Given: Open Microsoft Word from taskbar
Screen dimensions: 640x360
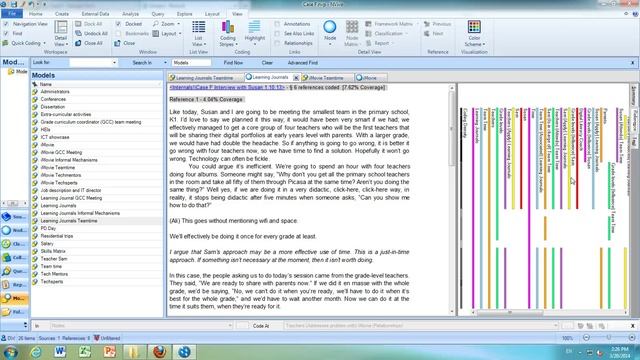Looking at the screenshot, I should [60, 351].
